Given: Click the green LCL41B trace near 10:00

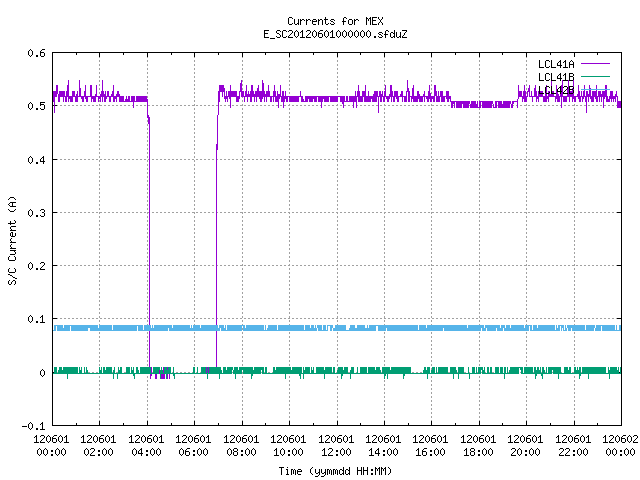Looking at the screenshot, I should (x=289, y=371).
